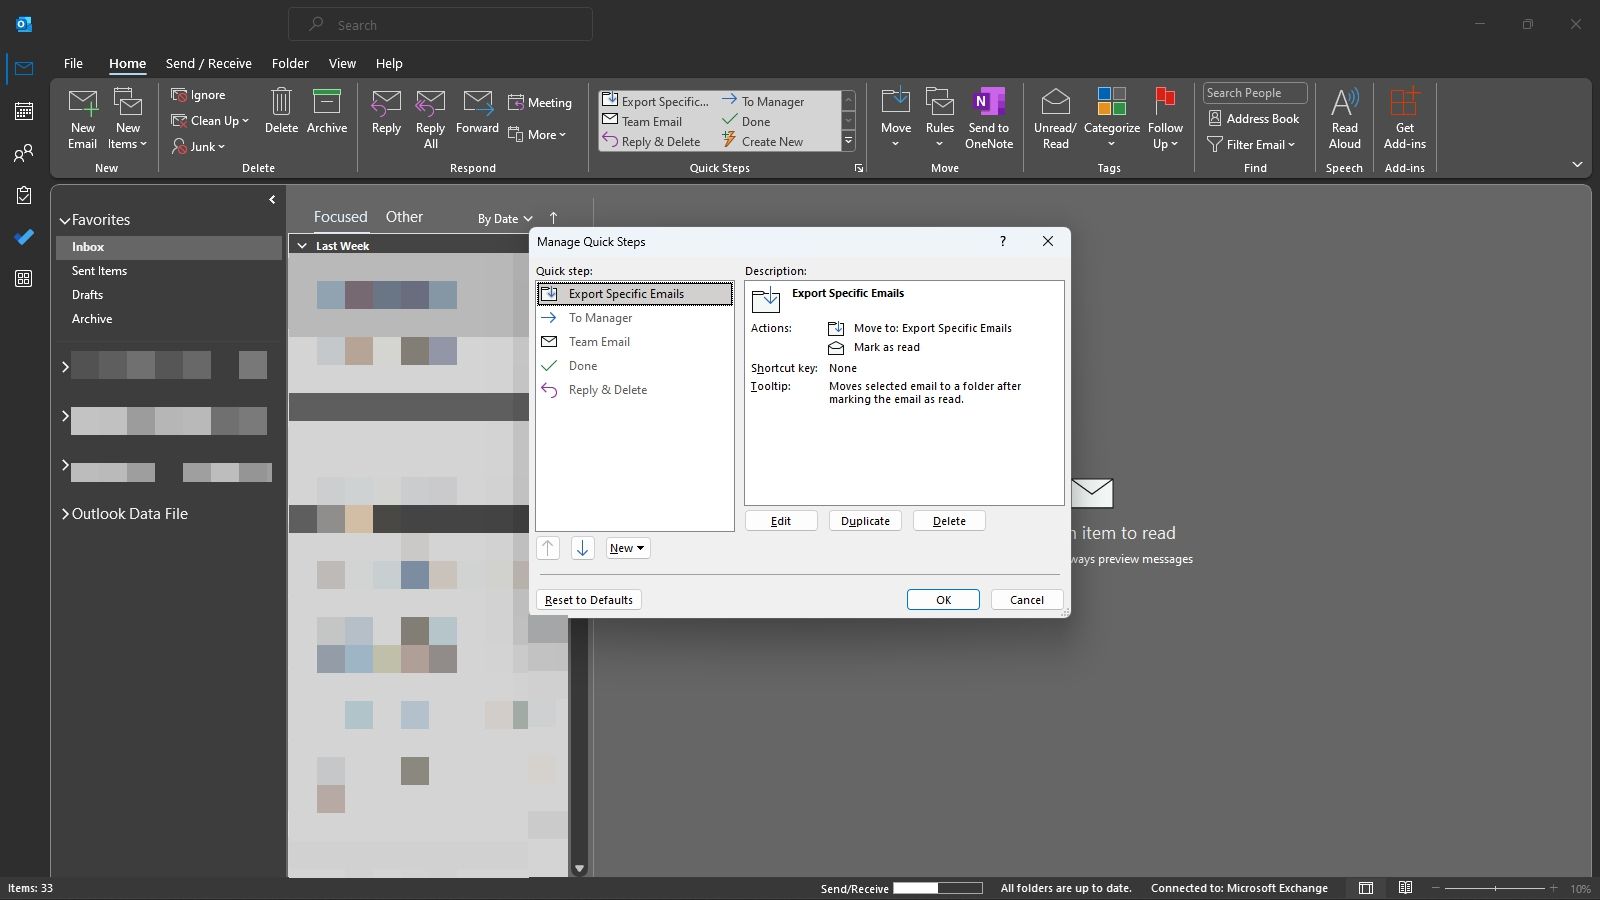
Task: Open the New quick step dropdown
Action: coord(627,548)
